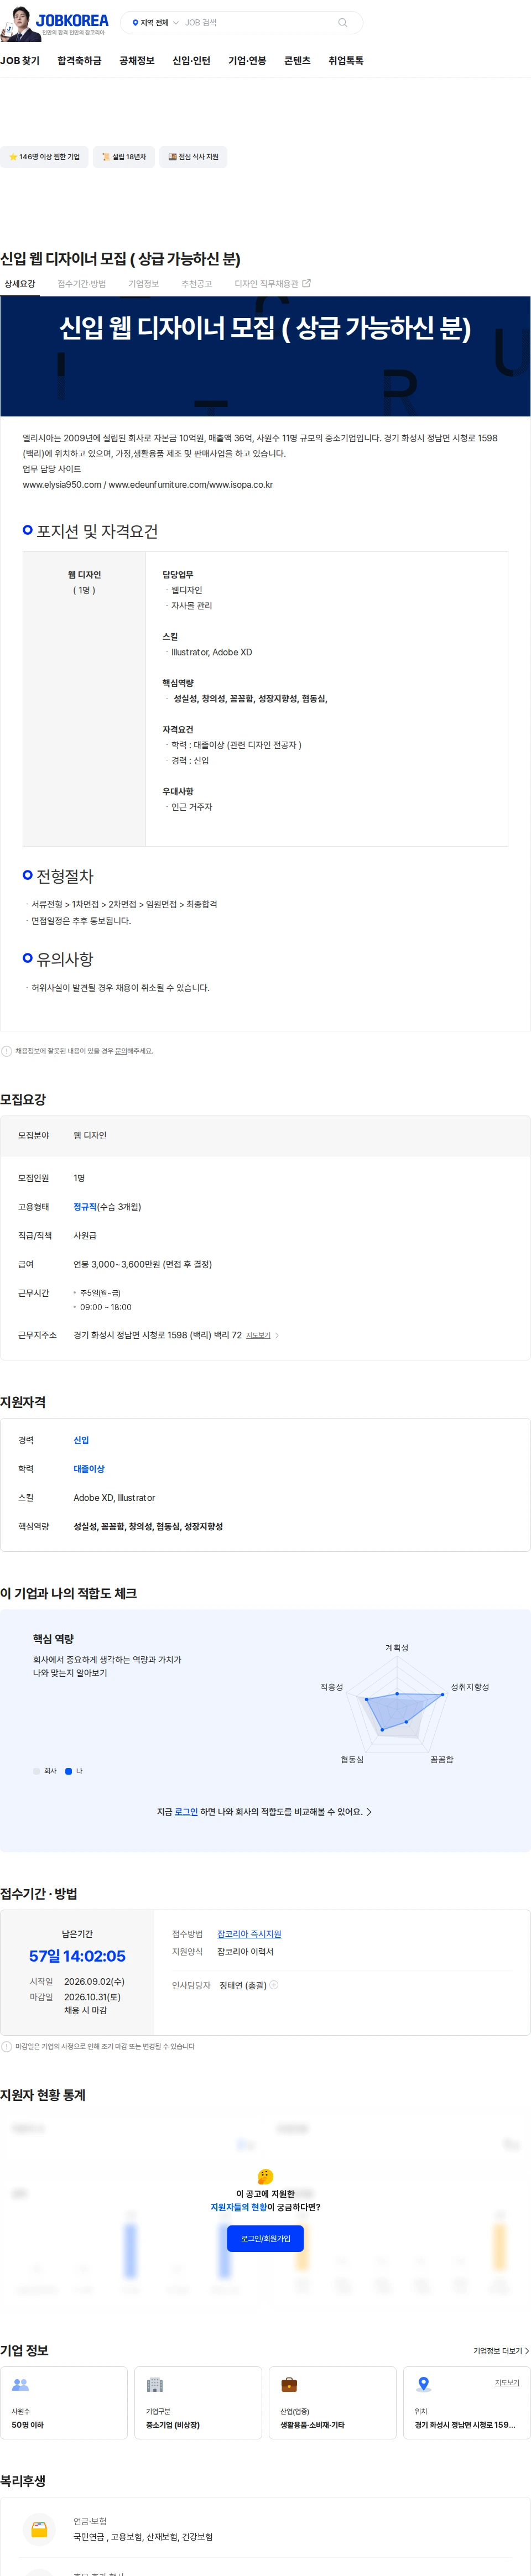The image size is (531, 2576).
Task: Click the external link icon beside 디자인 직무채용관
Action: (306, 284)
